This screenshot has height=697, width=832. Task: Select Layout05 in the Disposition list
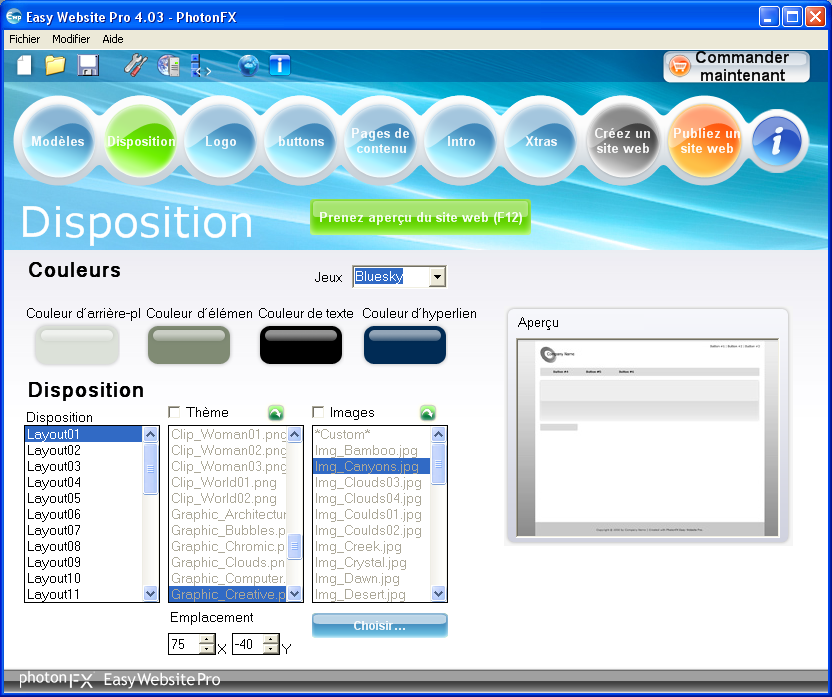[x=84, y=499]
